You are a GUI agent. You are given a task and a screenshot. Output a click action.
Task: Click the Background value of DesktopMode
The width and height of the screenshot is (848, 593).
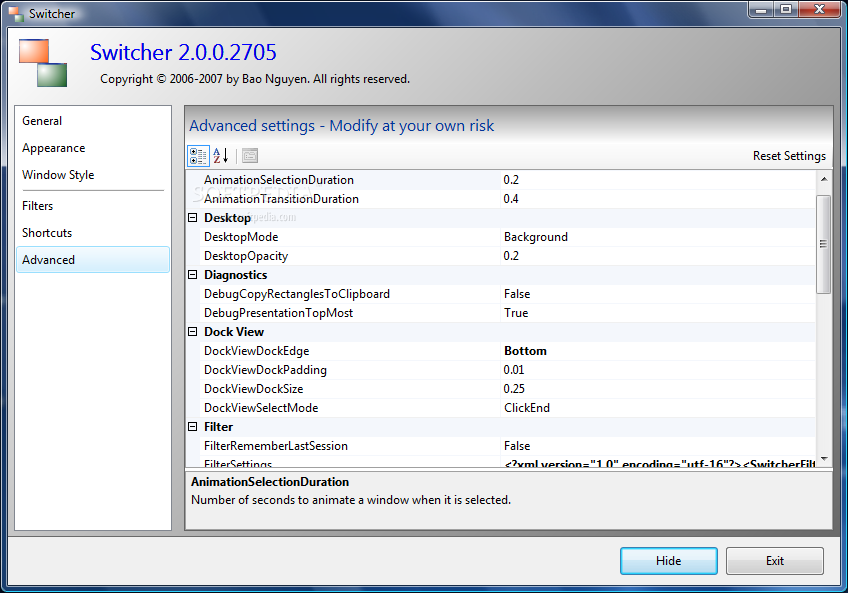coord(658,237)
